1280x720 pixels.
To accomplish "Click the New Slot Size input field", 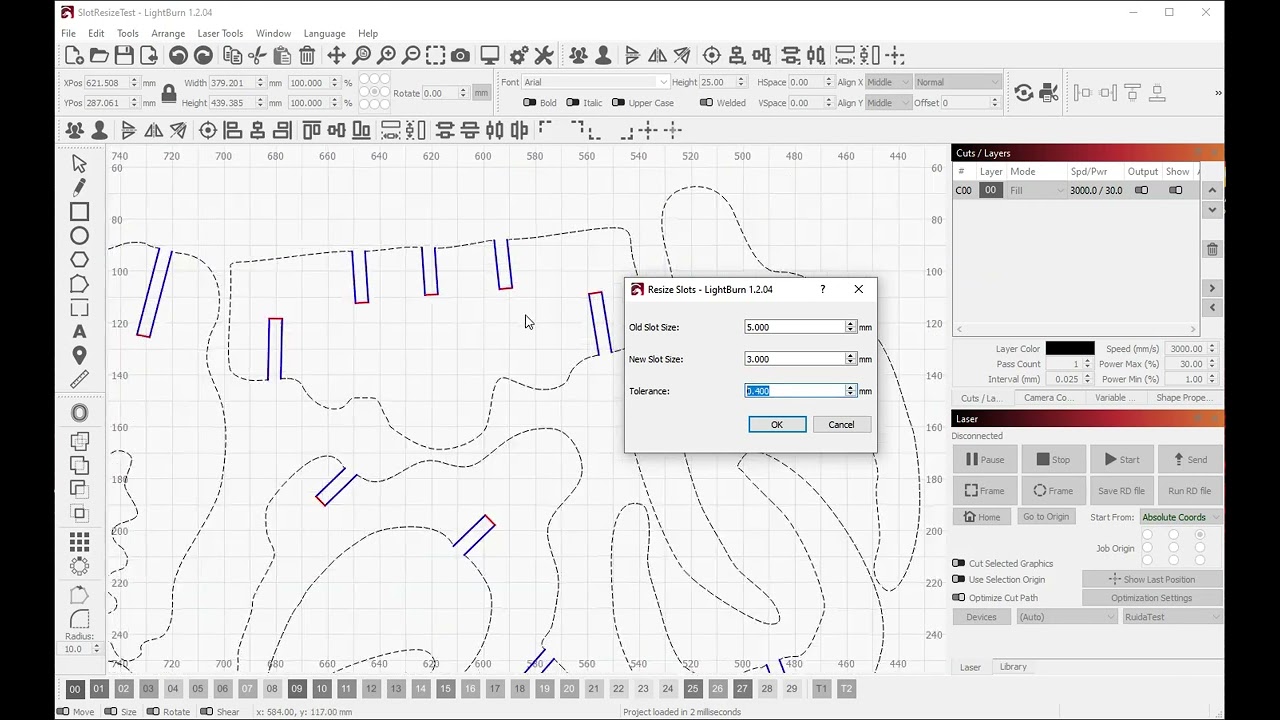I will (795, 359).
